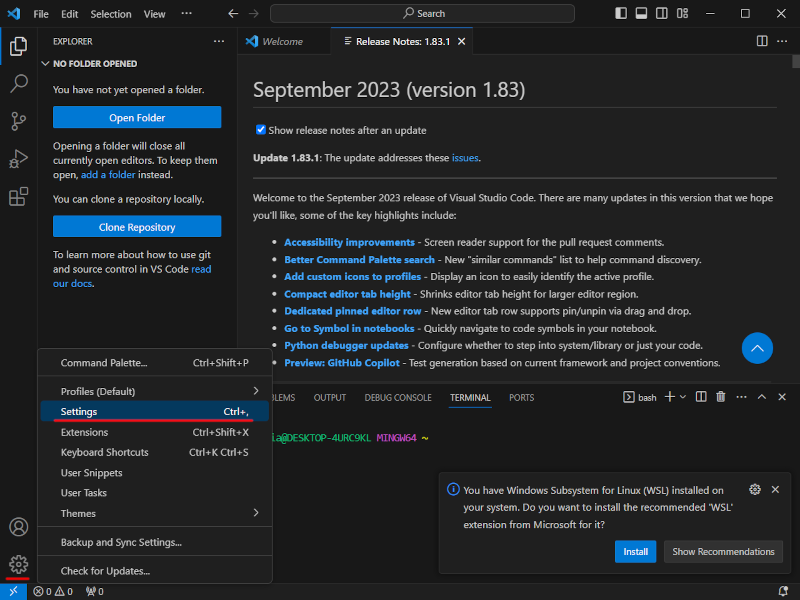Open Explorer Views and More Actions ellipsis
800x600 pixels.
point(219,41)
